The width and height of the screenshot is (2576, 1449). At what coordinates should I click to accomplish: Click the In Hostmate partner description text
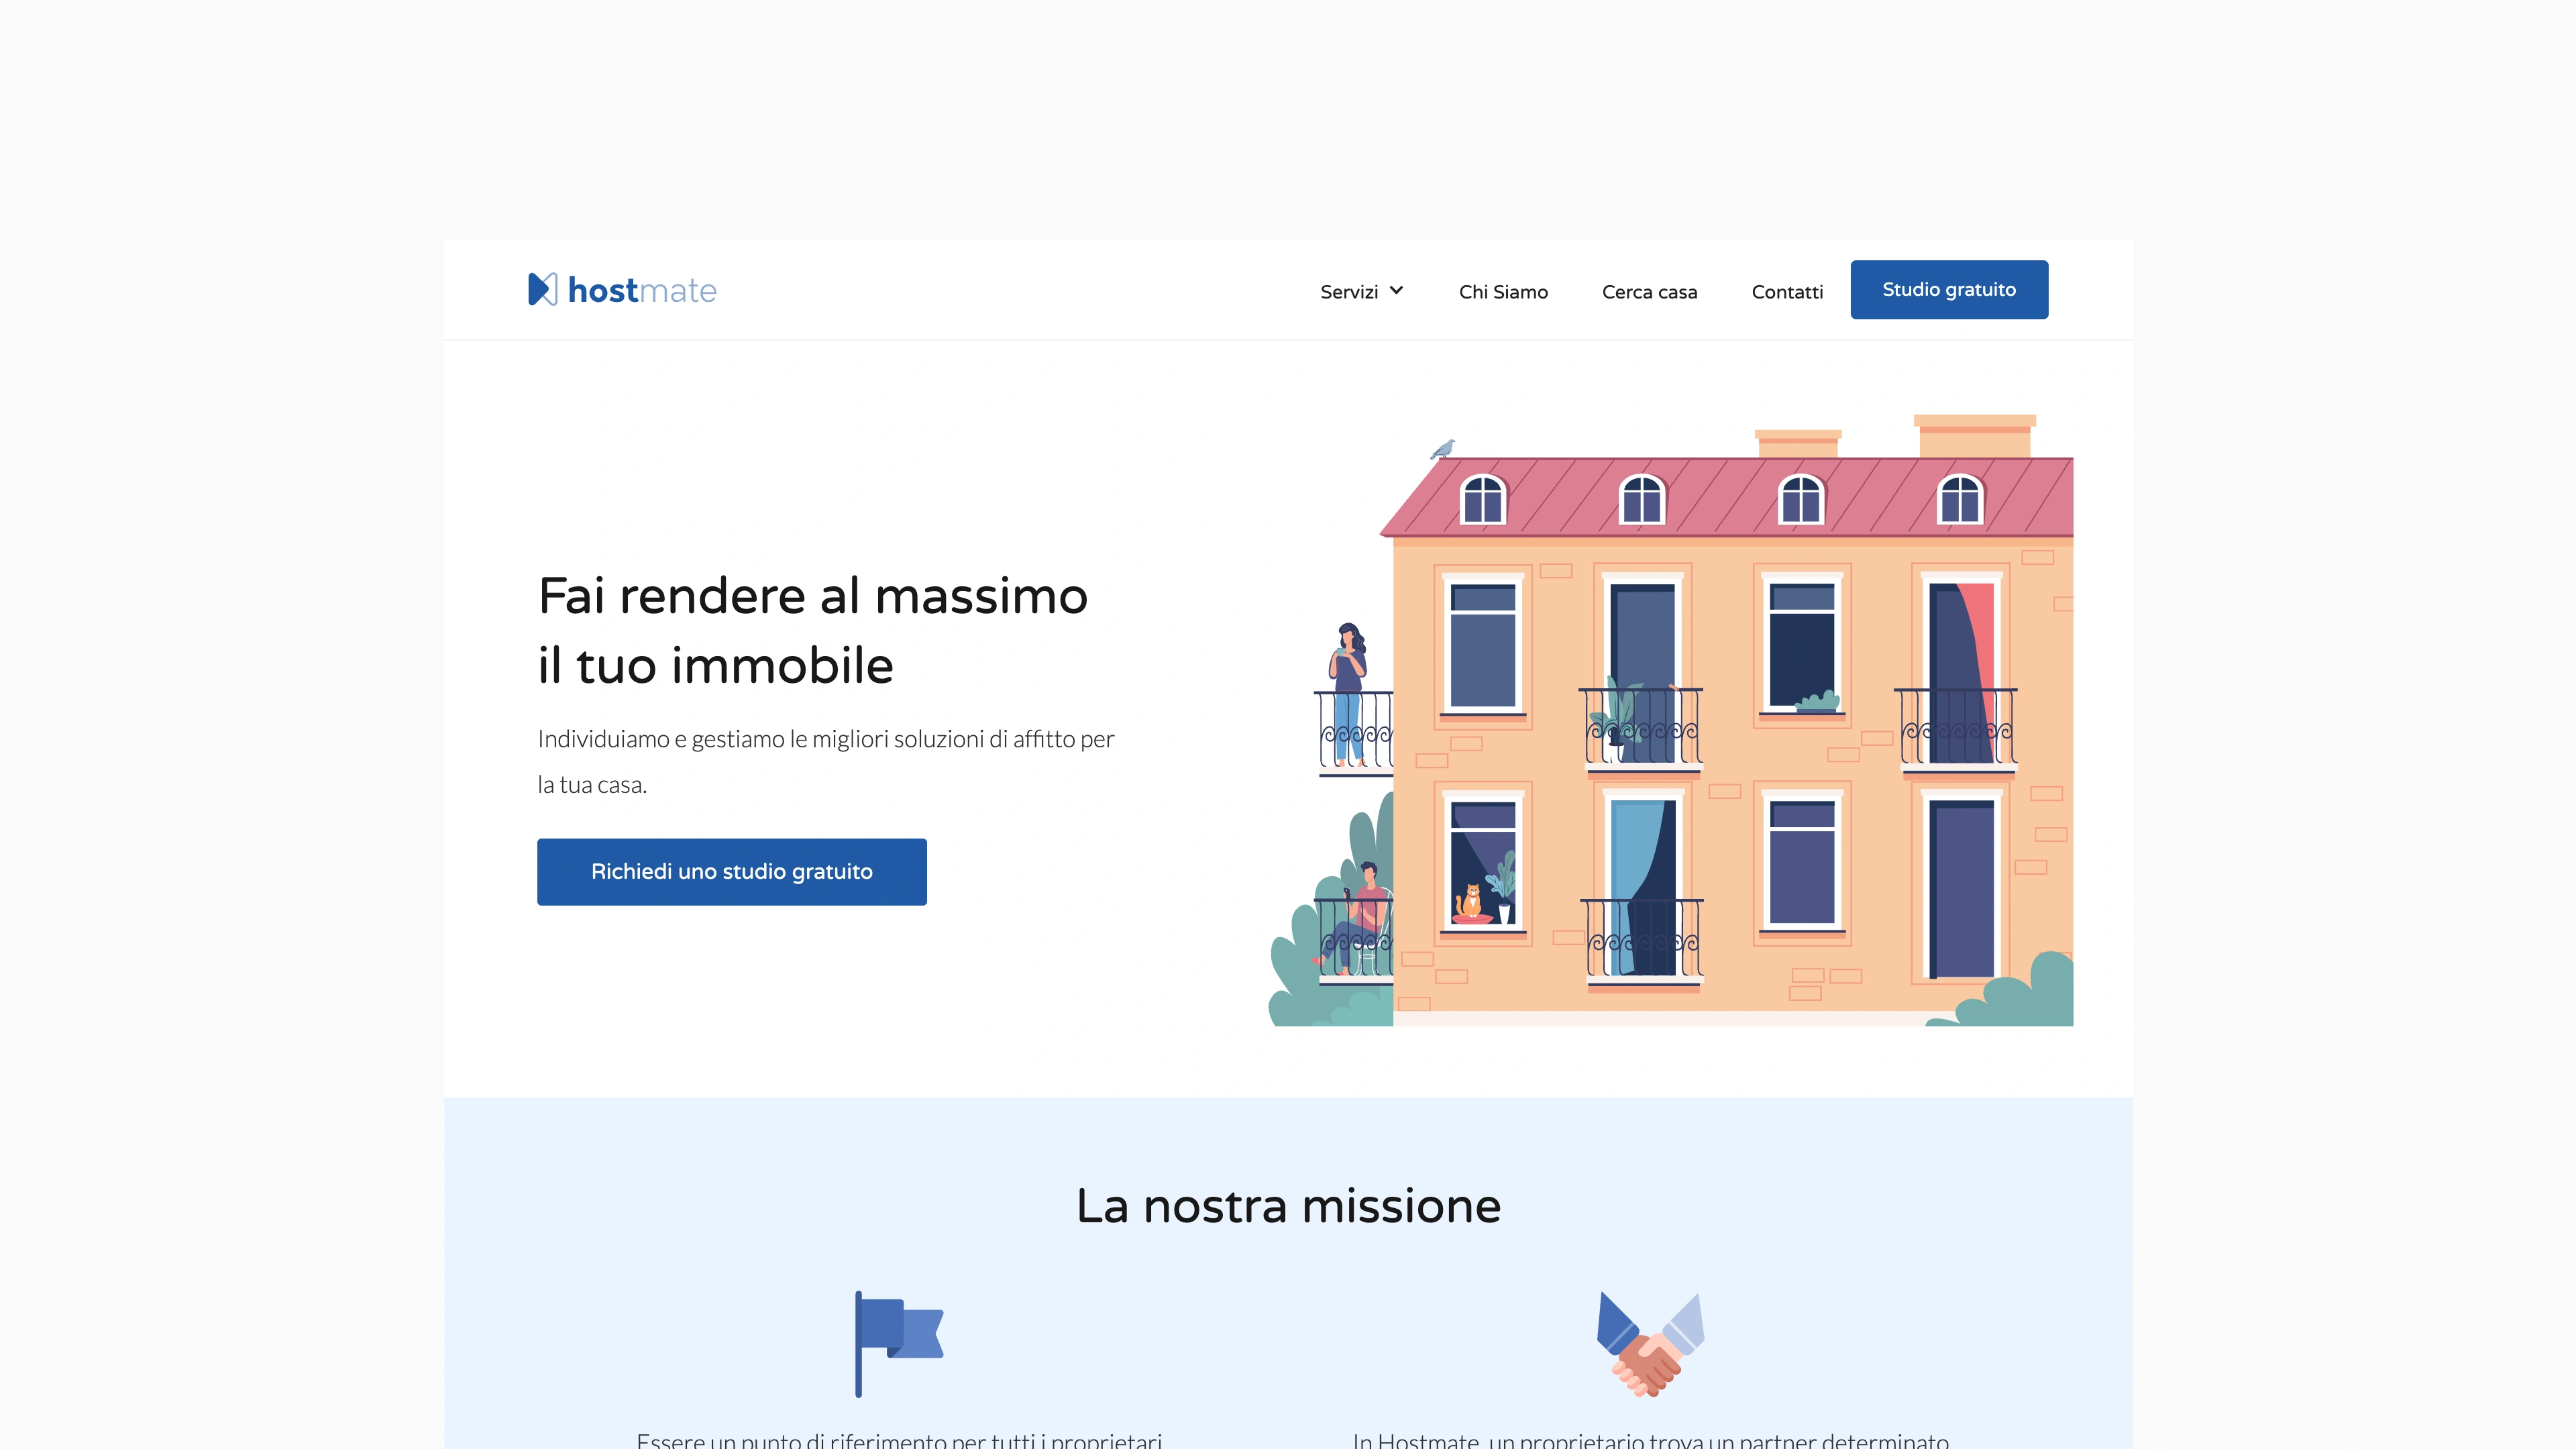(x=1650, y=1439)
